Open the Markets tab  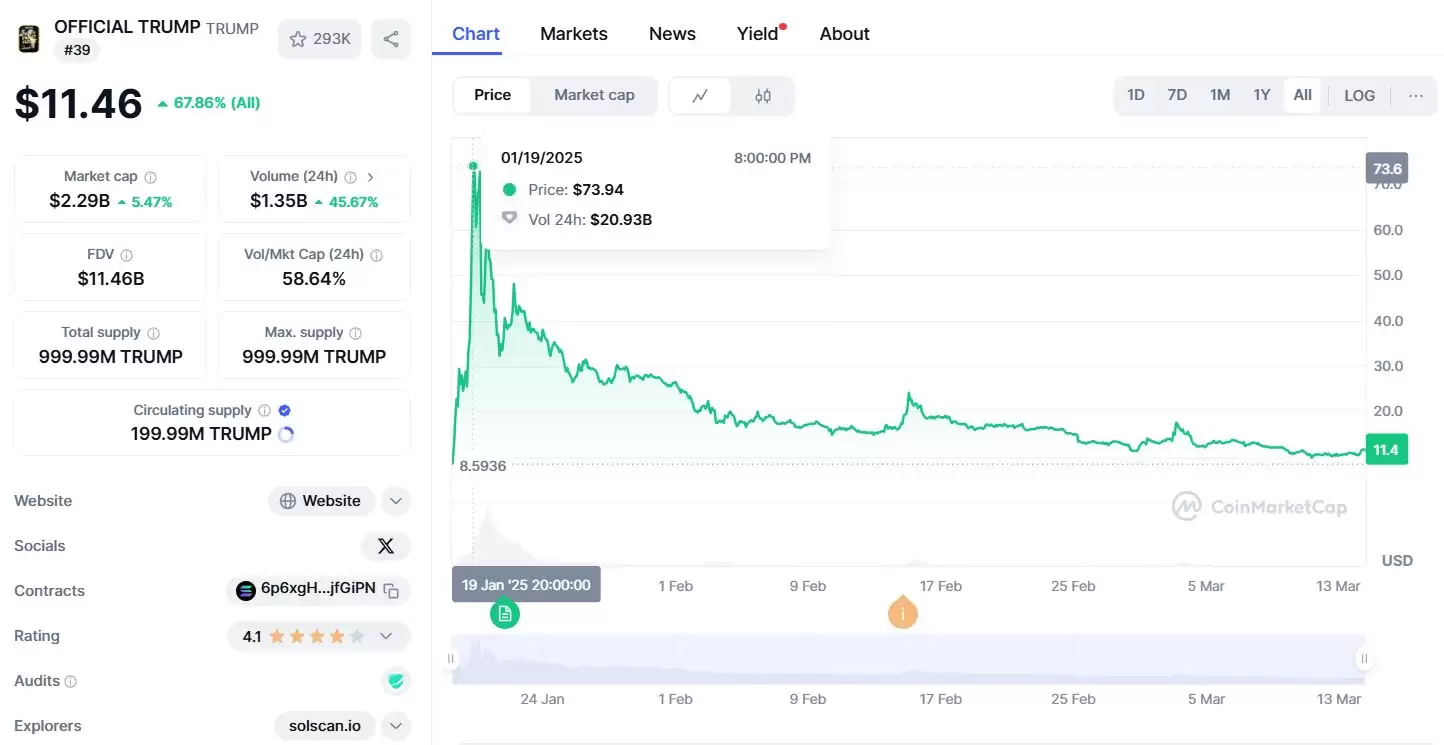(573, 34)
